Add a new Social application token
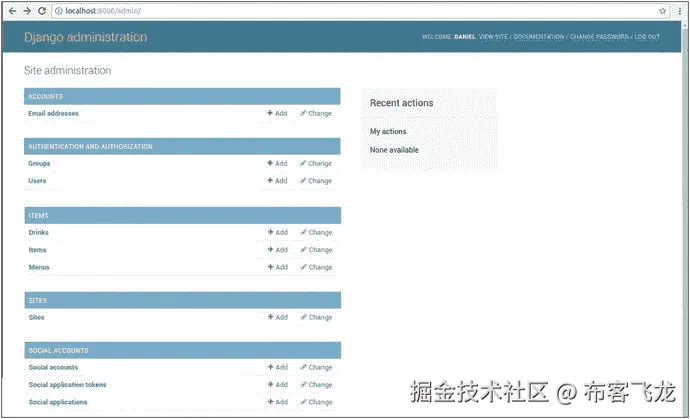The image size is (690, 419). click(x=278, y=385)
